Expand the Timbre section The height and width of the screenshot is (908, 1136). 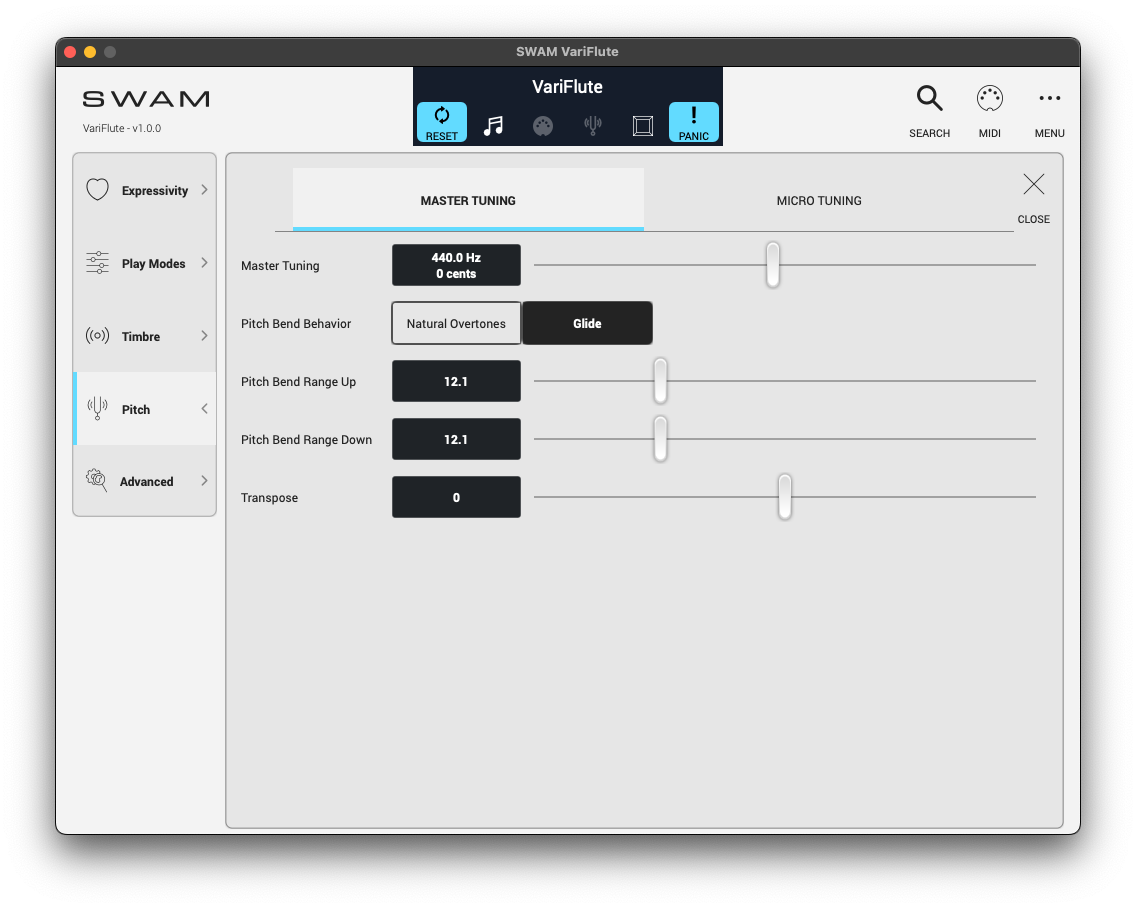click(145, 336)
